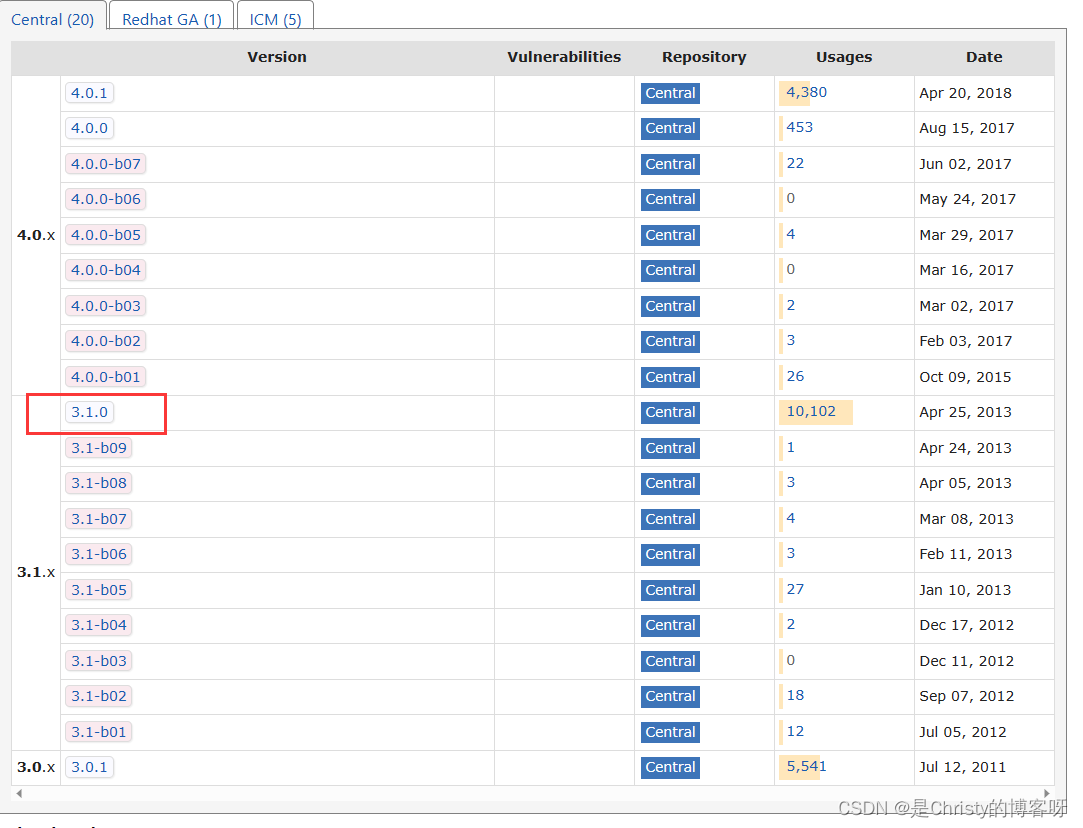The image size is (1083, 828).
Task: Switch to the Redhat GA tab
Action: (x=170, y=19)
